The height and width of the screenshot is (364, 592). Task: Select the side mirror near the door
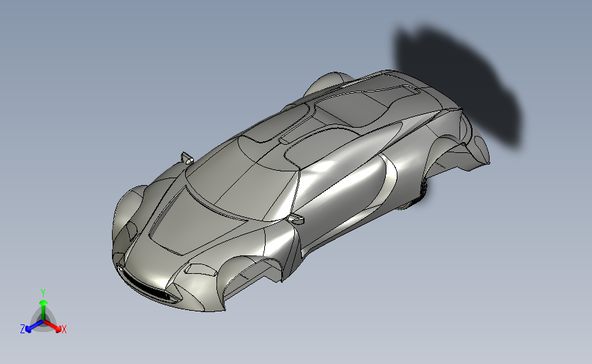click(x=296, y=219)
